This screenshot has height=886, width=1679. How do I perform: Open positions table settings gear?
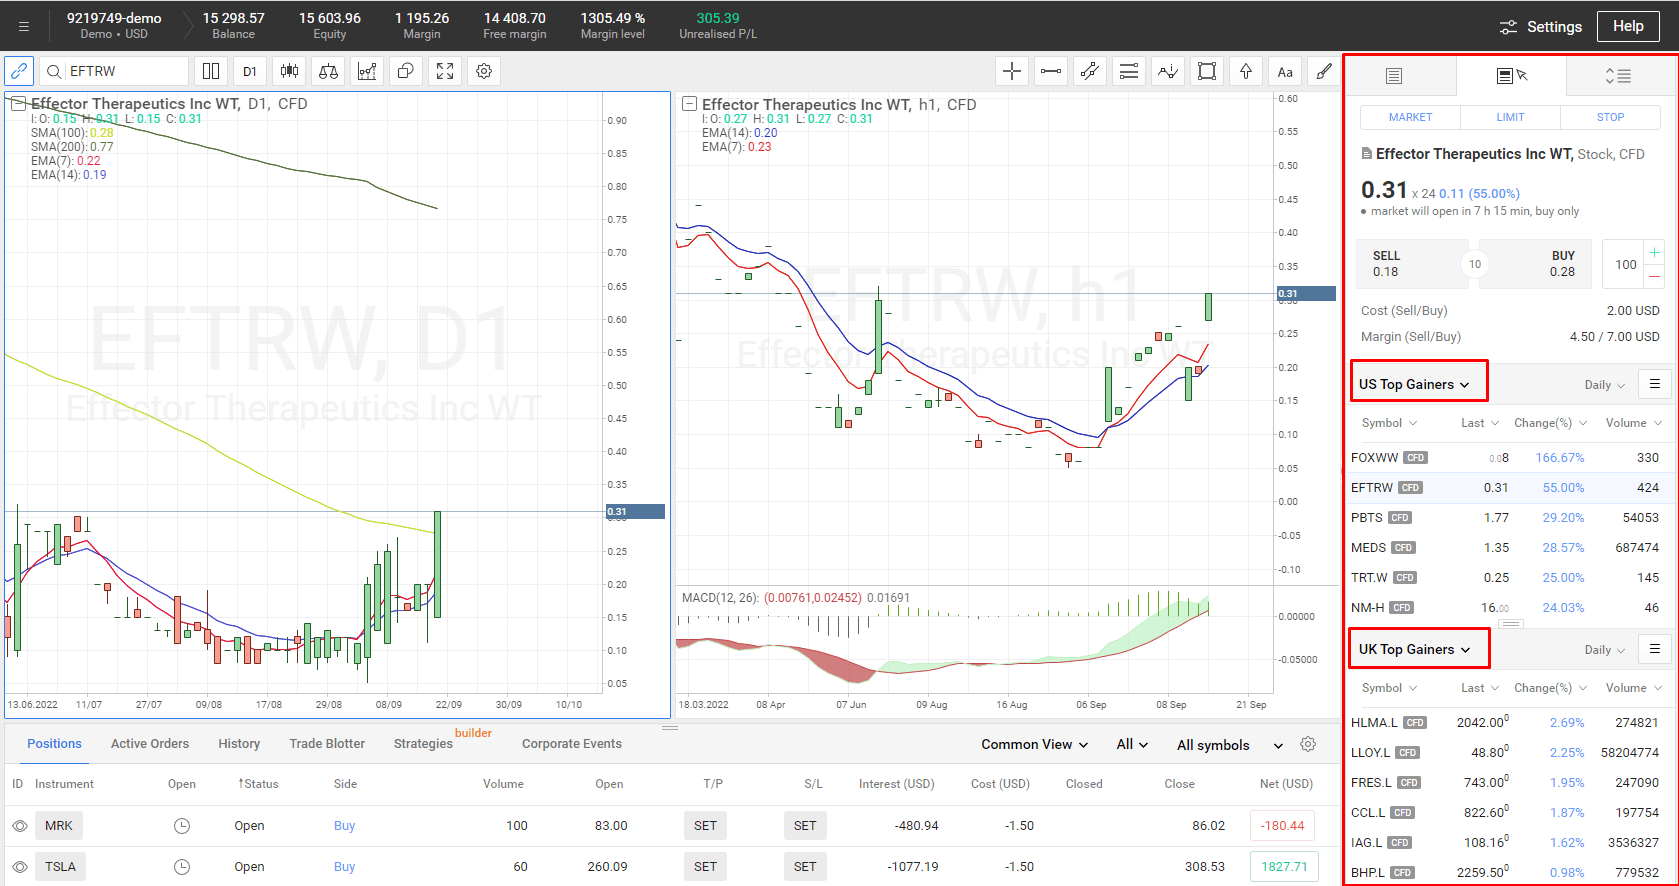[1308, 744]
